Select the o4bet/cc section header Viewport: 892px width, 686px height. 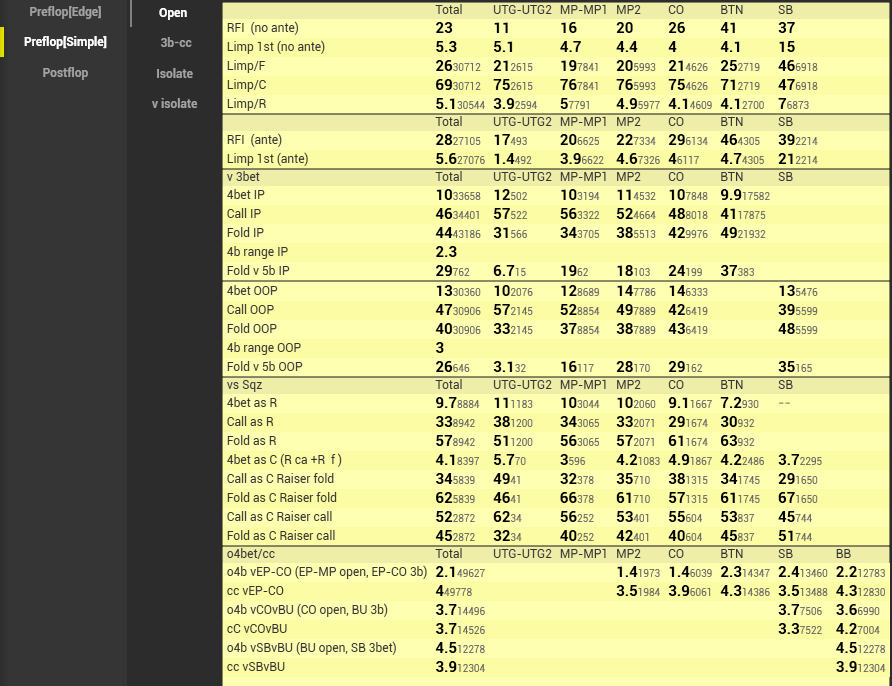251,553
